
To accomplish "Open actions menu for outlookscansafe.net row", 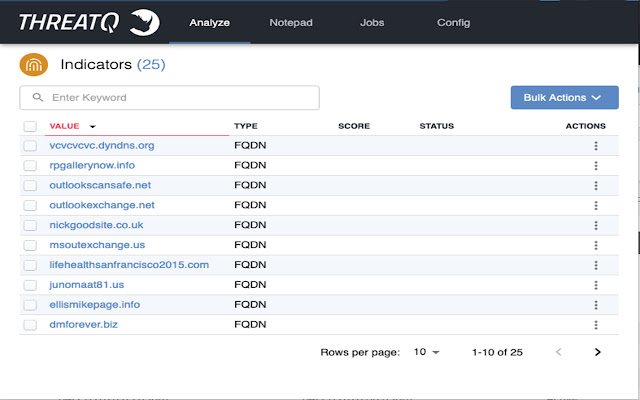I will click(x=596, y=185).
